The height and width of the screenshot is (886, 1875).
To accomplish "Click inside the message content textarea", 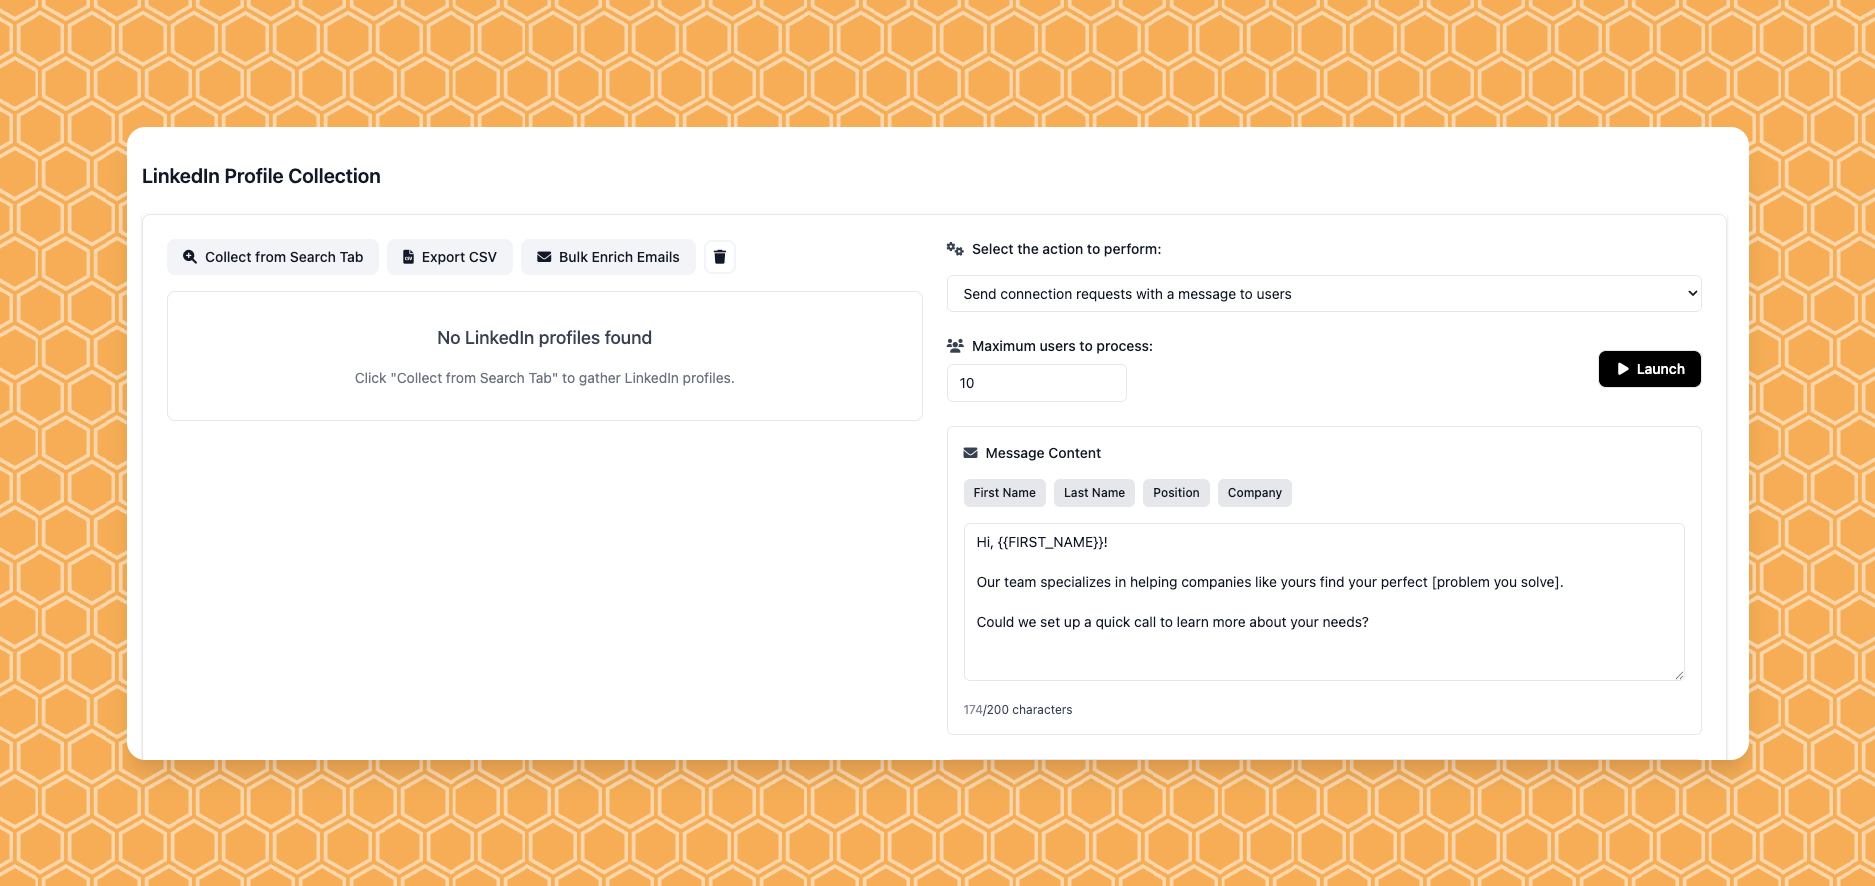I will [x=1324, y=602].
